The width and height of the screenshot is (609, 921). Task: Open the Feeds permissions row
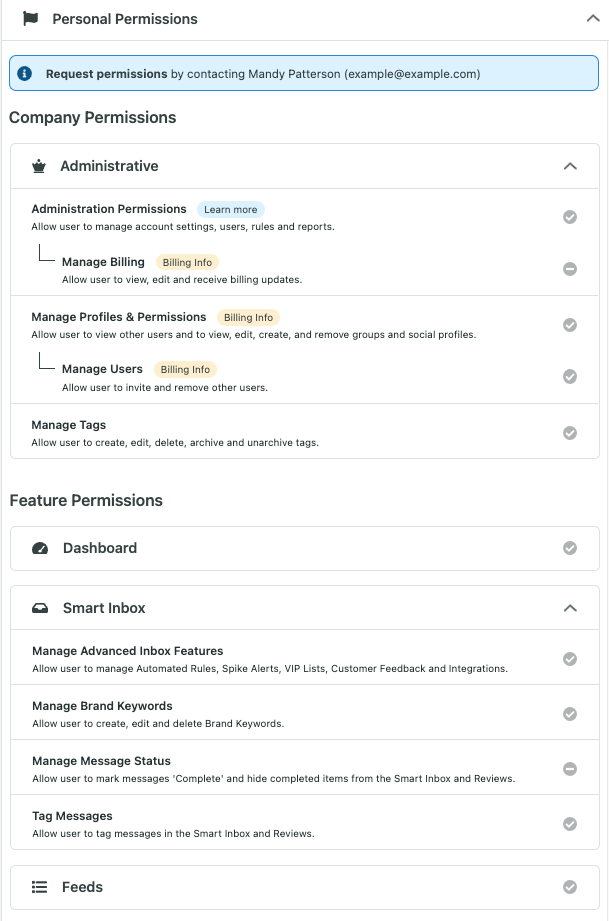[x=305, y=887]
